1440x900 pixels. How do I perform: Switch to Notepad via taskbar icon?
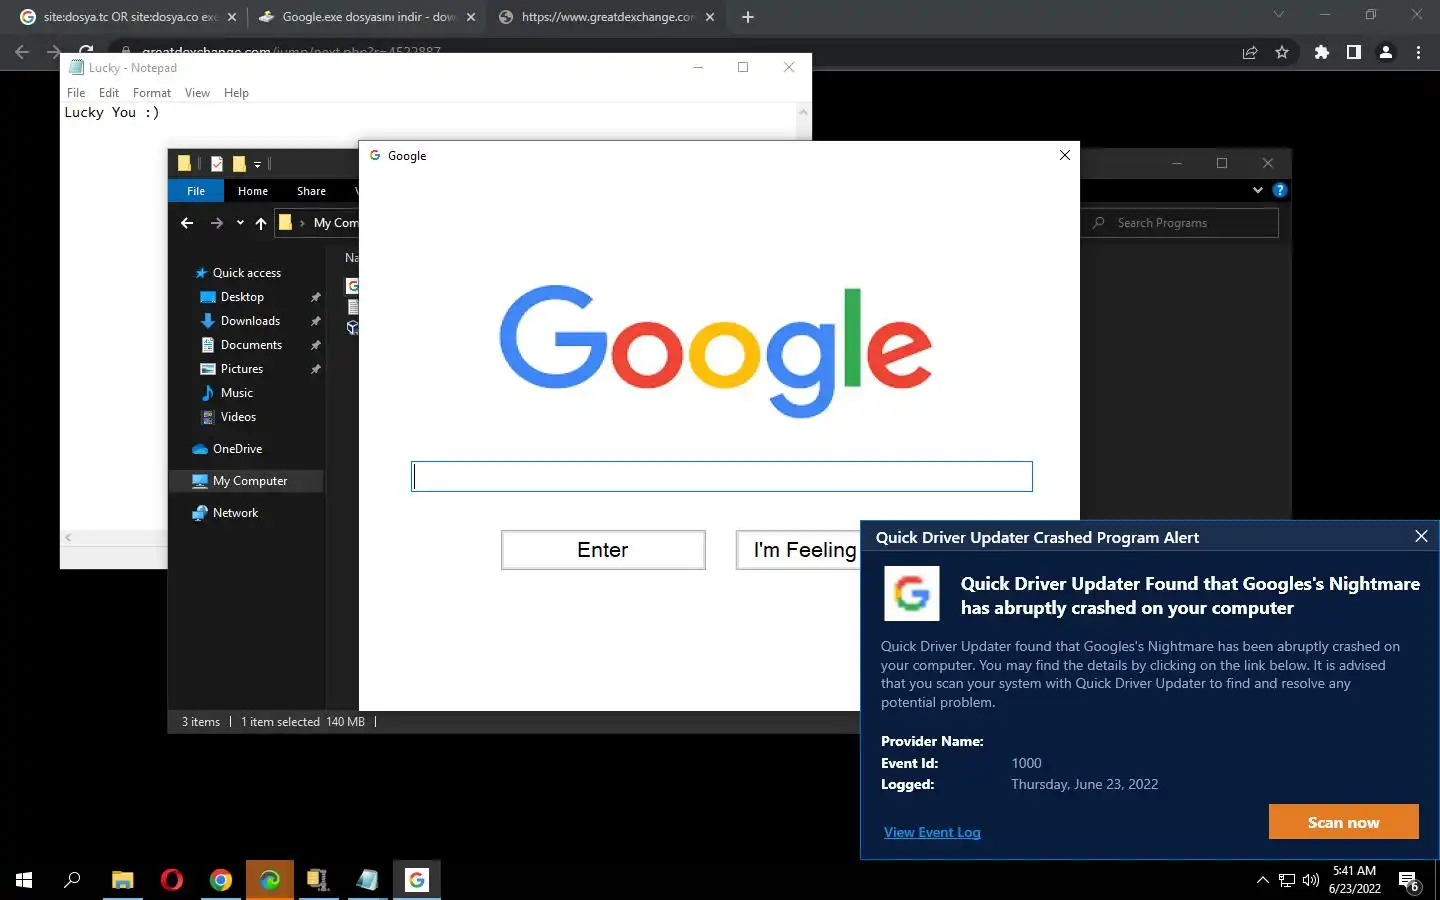click(367, 880)
